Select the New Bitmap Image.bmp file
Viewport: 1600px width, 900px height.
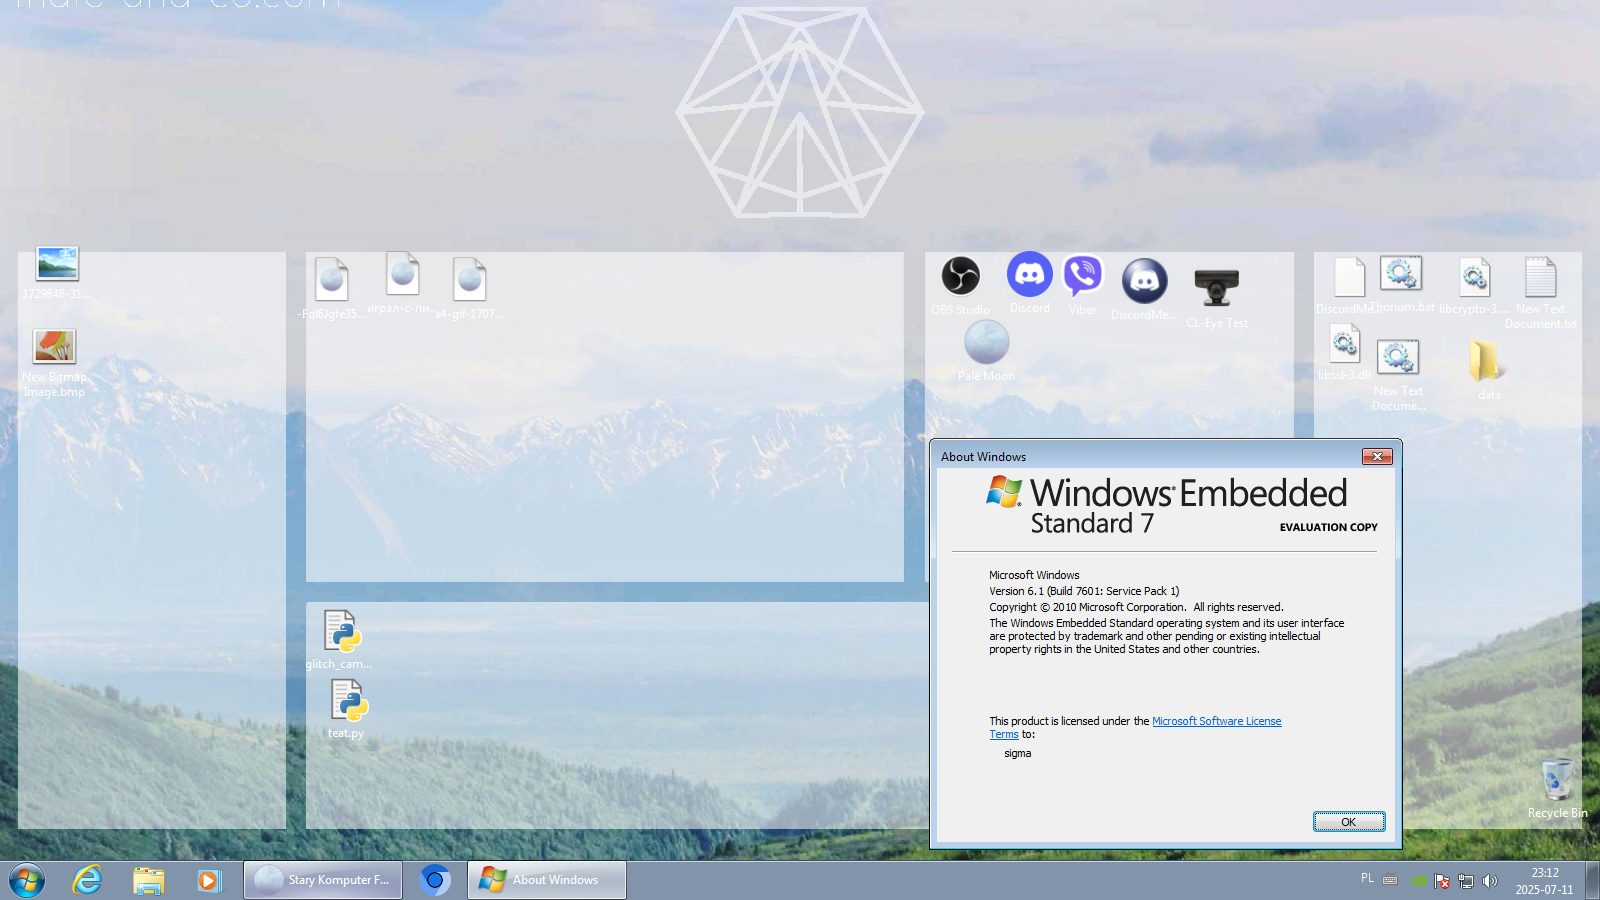(x=55, y=348)
